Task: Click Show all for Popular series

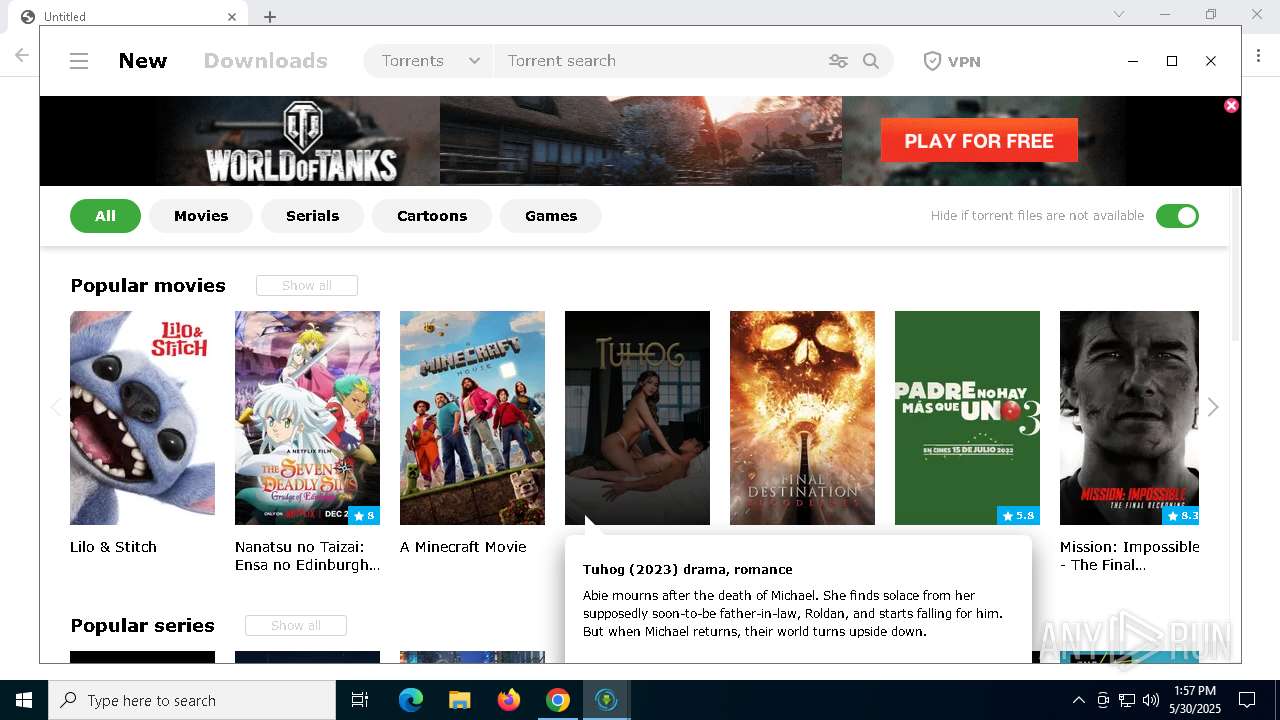Action: pos(296,626)
